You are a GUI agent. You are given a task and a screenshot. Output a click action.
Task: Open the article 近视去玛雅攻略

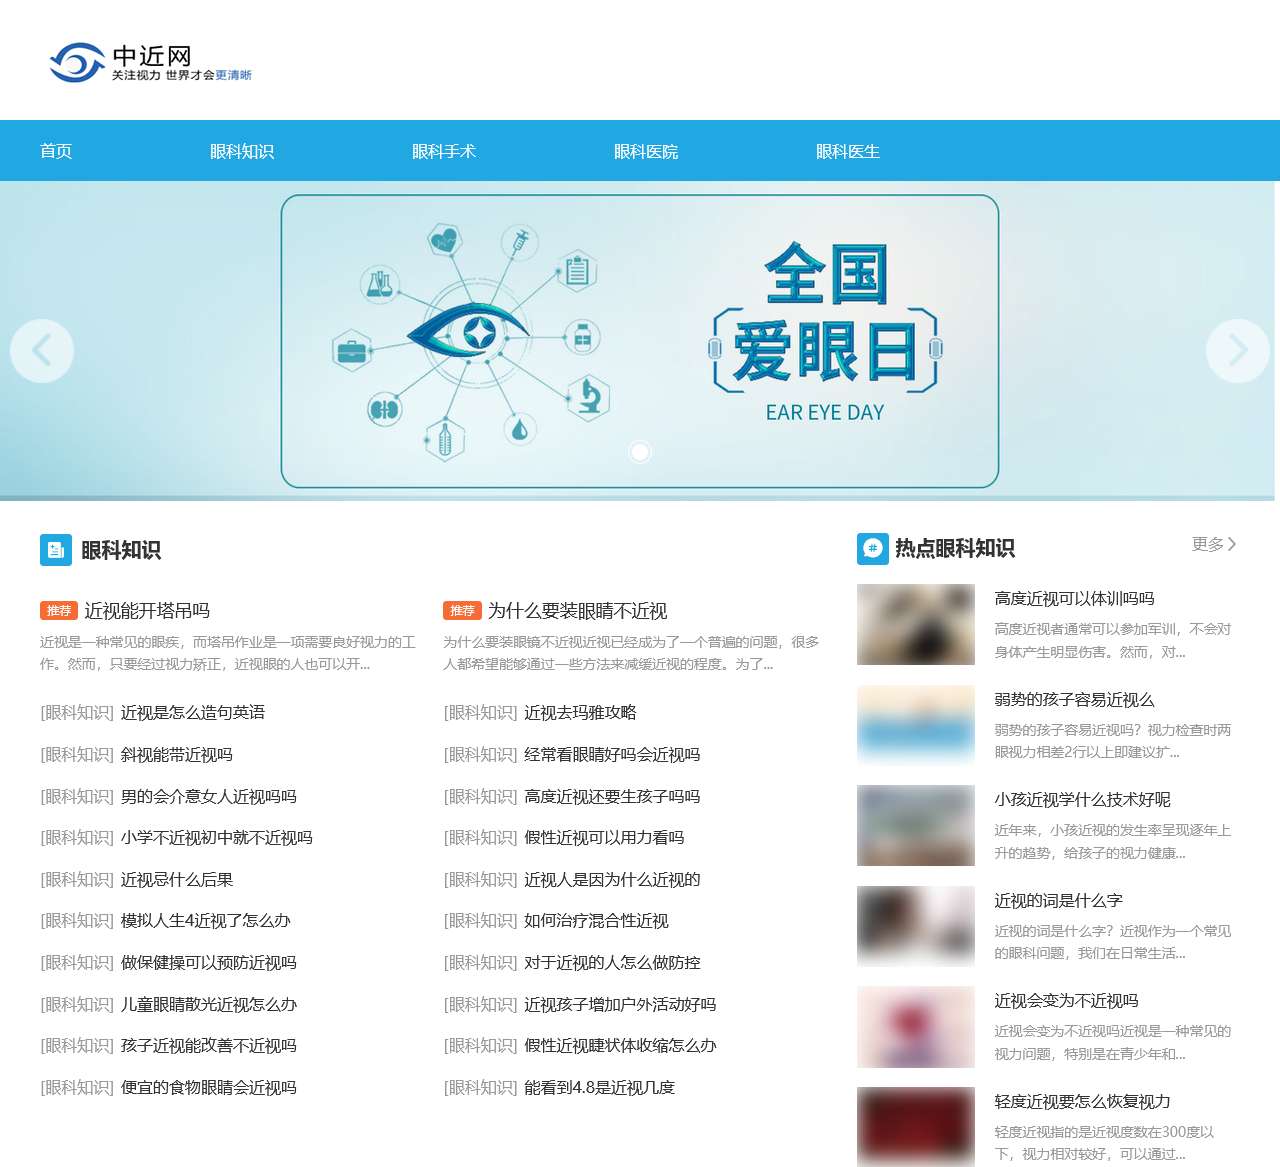pos(581,713)
